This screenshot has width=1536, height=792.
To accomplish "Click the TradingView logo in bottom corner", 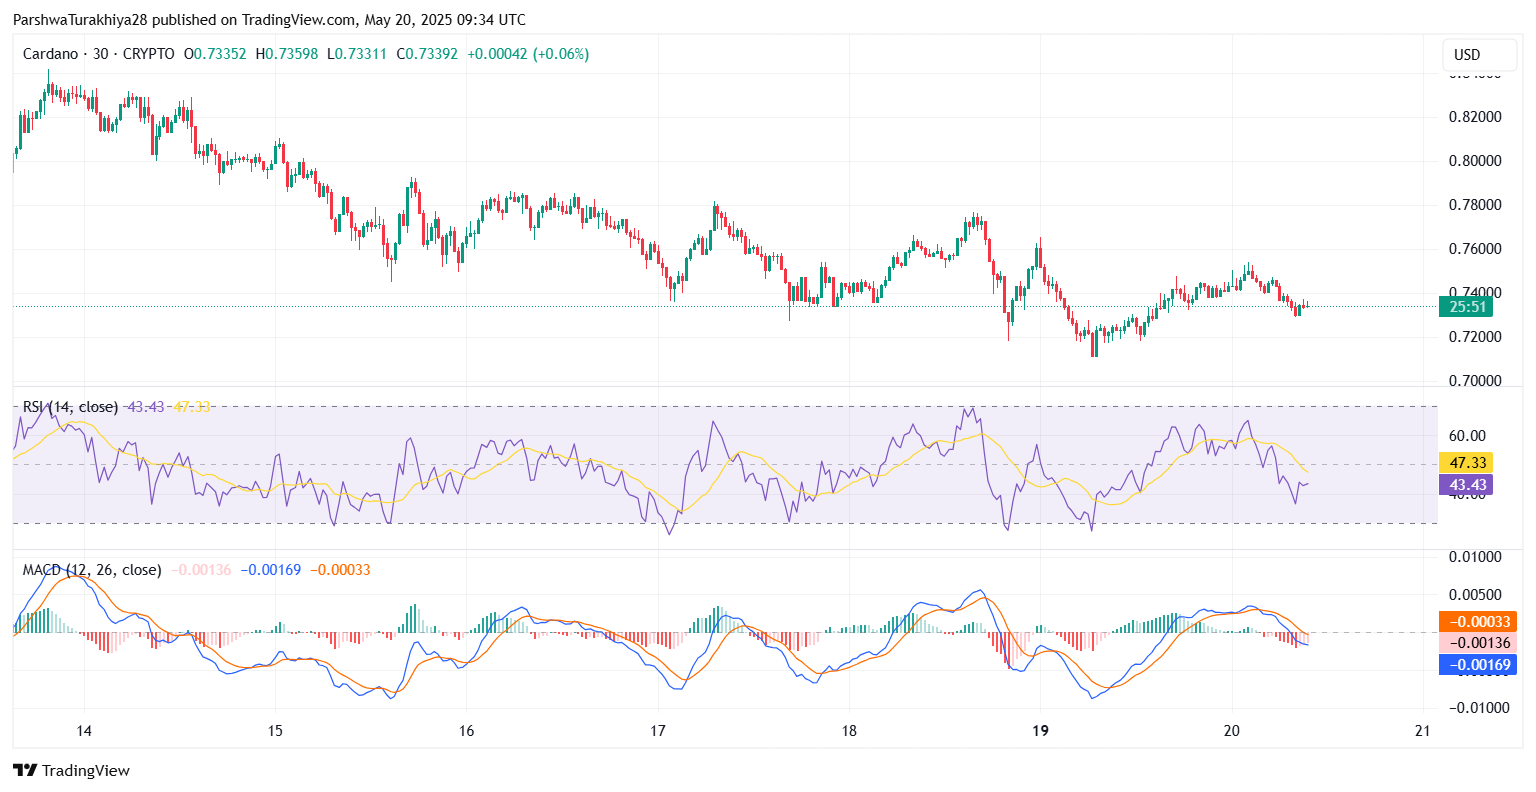I will pos(71,770).
